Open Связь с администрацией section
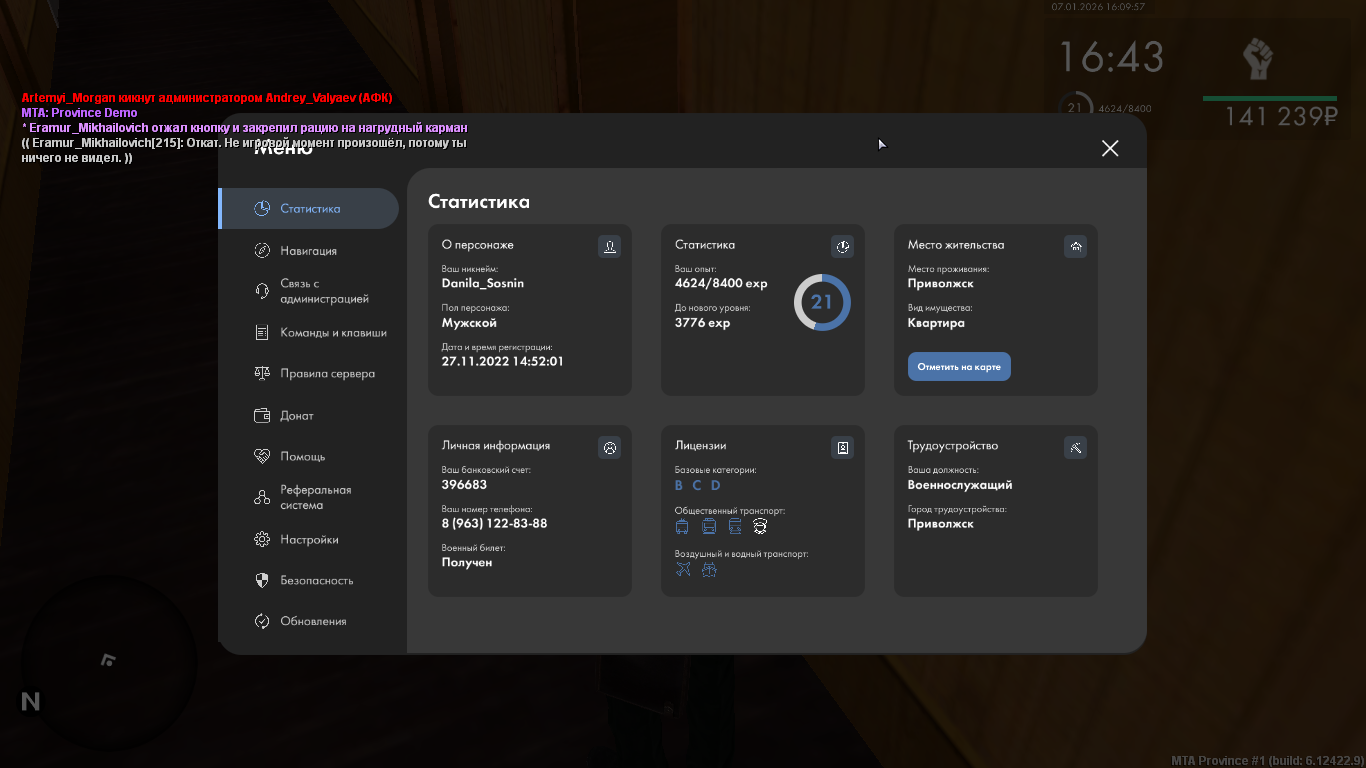The image size is (1366, 768). [x=323, y=291]
